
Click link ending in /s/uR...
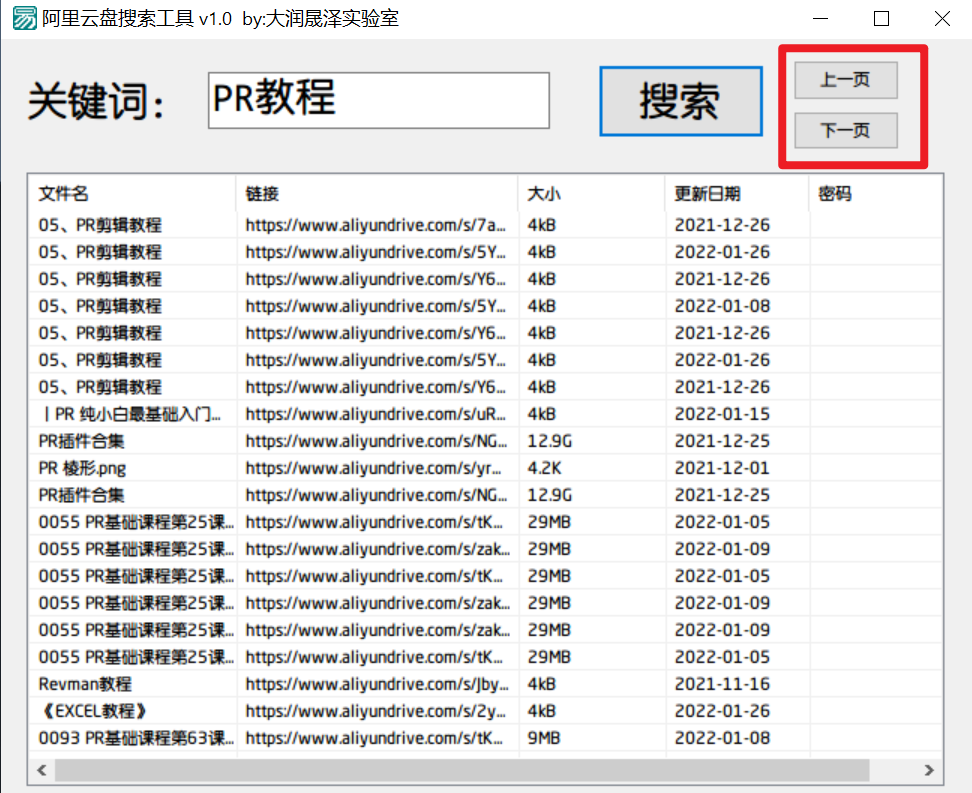375,414
